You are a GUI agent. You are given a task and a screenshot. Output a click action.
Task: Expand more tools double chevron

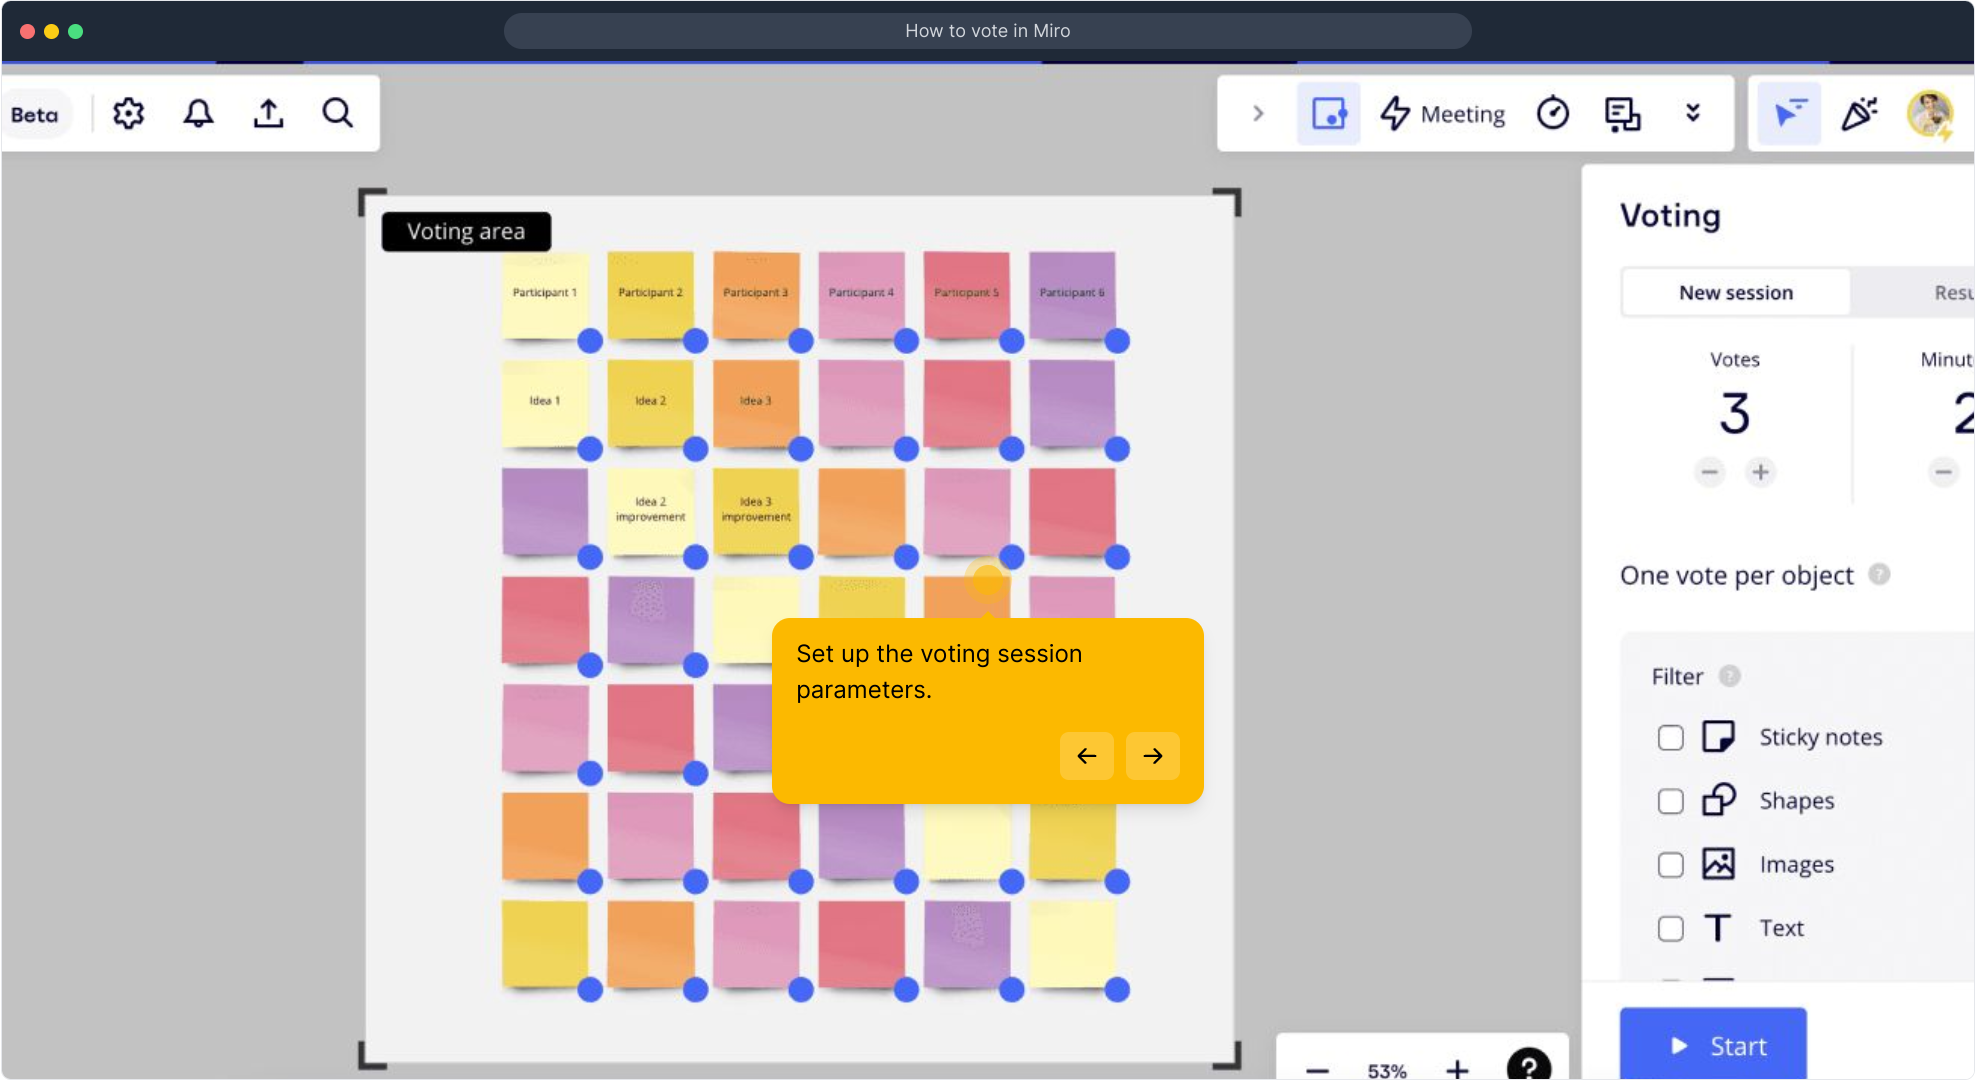point(1692,113)
